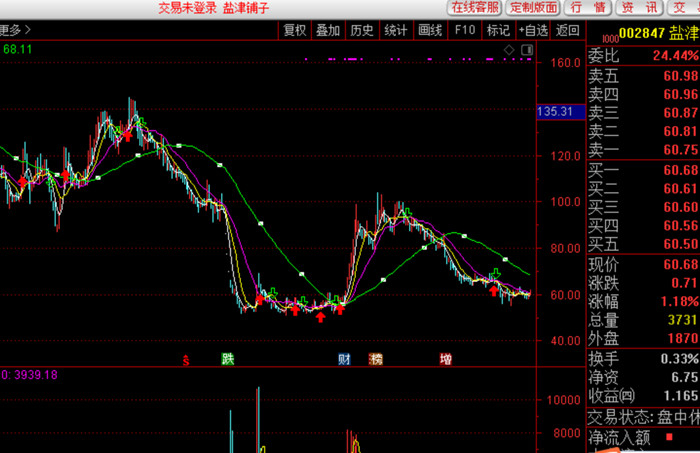This screenshot has width=700, height=453.
Task: Click the red 增 event marker
Action: [x=446, y=359]
